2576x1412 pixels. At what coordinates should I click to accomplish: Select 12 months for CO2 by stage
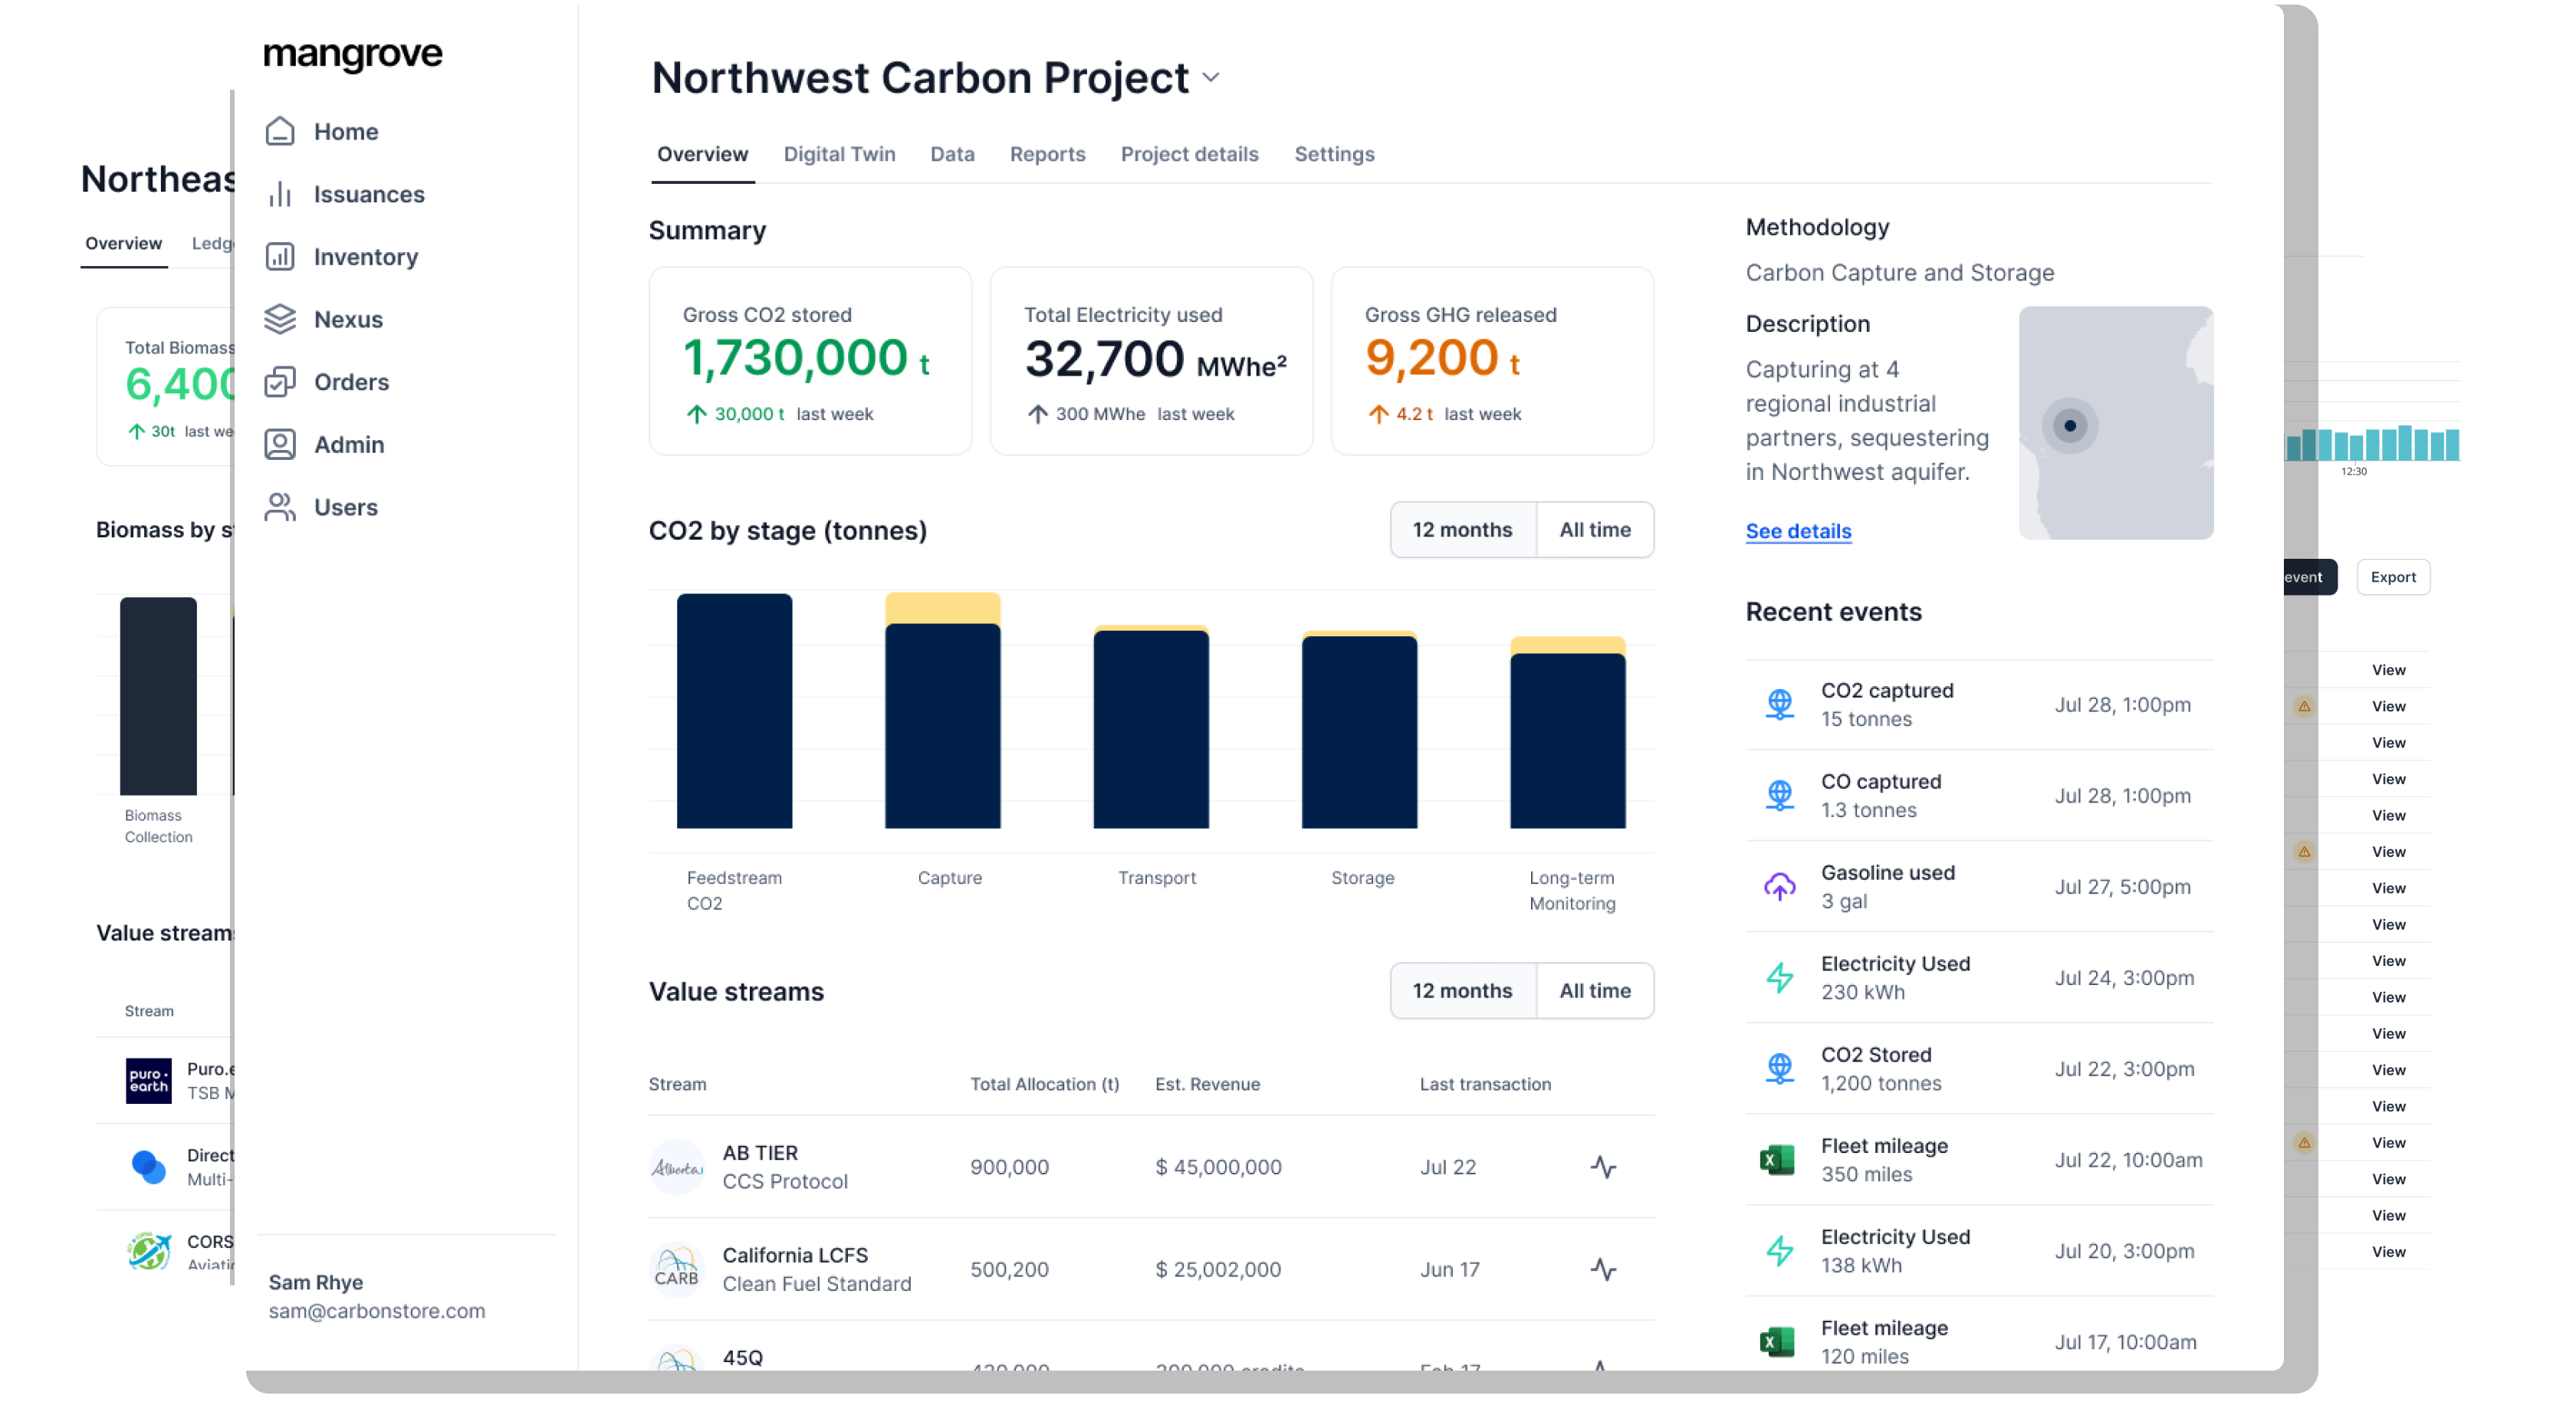1462,530
